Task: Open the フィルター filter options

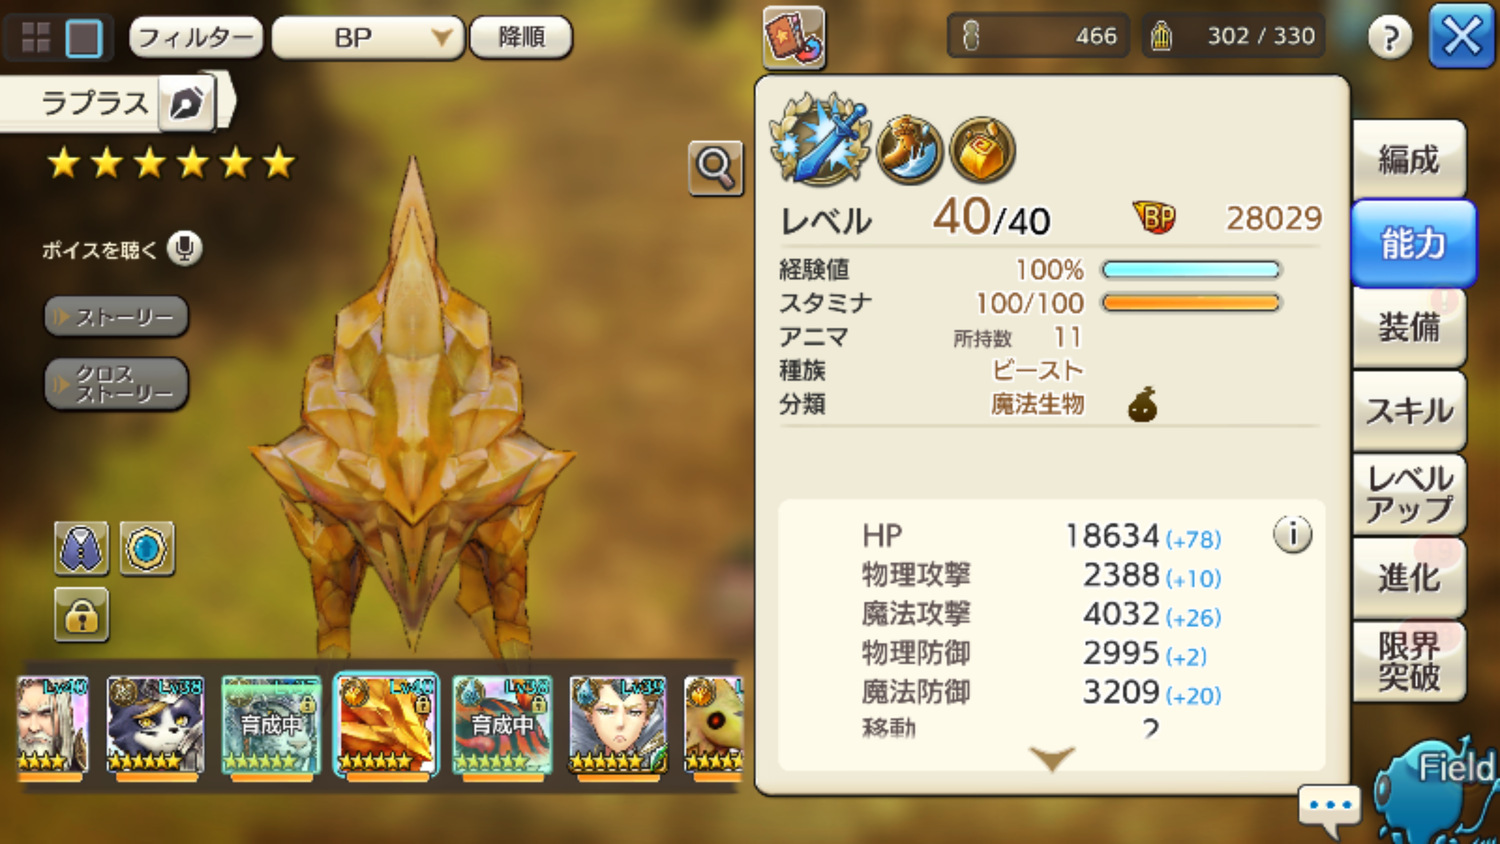Action: tap(196, 38)
